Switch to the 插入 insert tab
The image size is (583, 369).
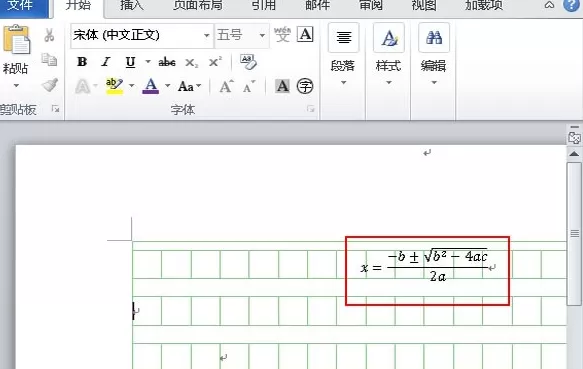point(132,6)
